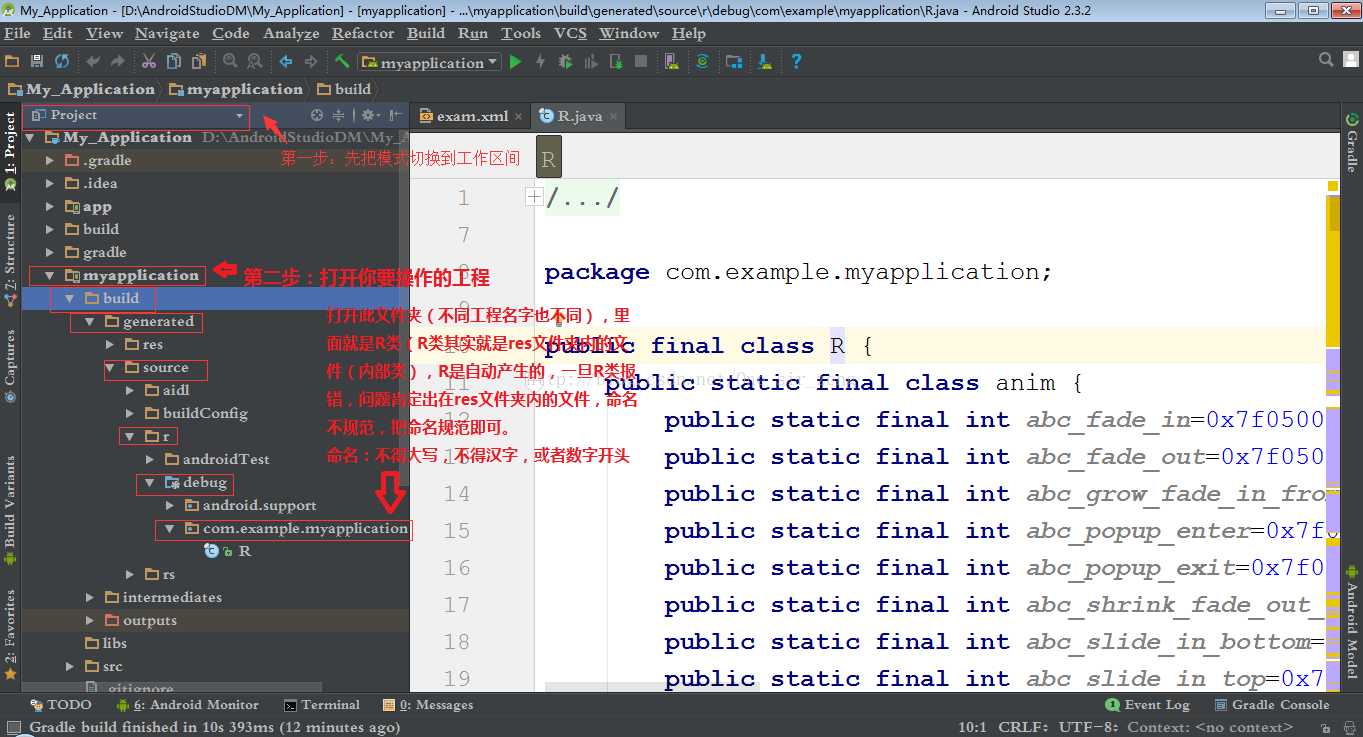1363x737 pixels.
Task: Select the R.java editor tab
Action: [578, 116]
